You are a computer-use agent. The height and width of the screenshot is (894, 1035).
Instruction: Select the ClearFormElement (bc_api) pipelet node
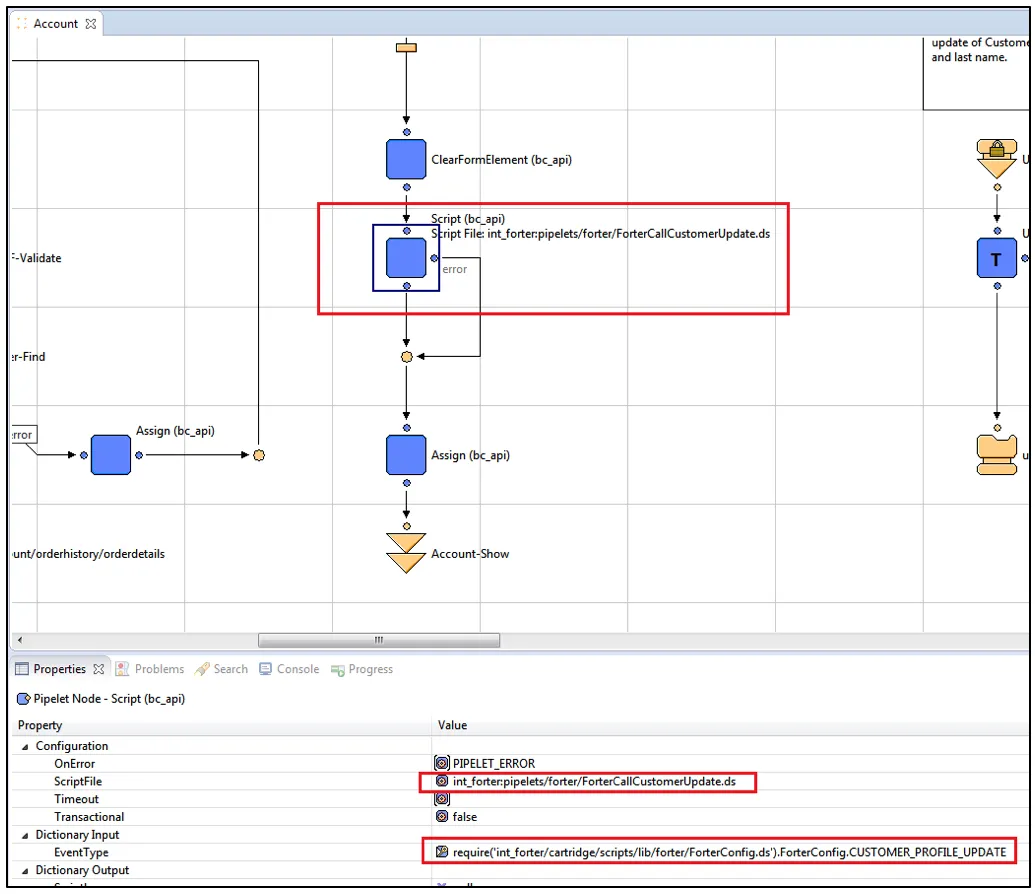406,159
